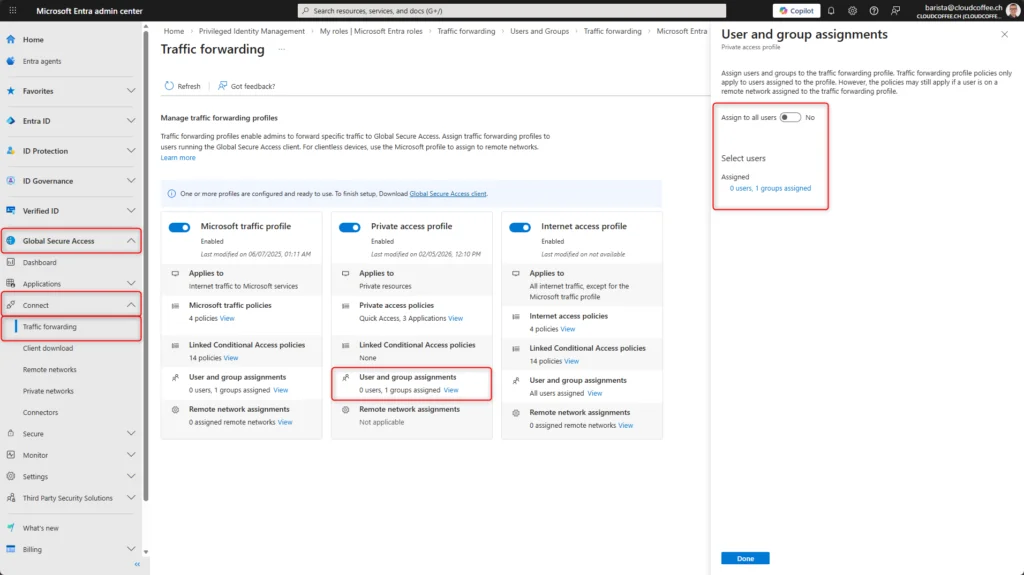Click the help question mark icon
Image resolution: width=1024 pixels, height=575 pixels.
873,11
